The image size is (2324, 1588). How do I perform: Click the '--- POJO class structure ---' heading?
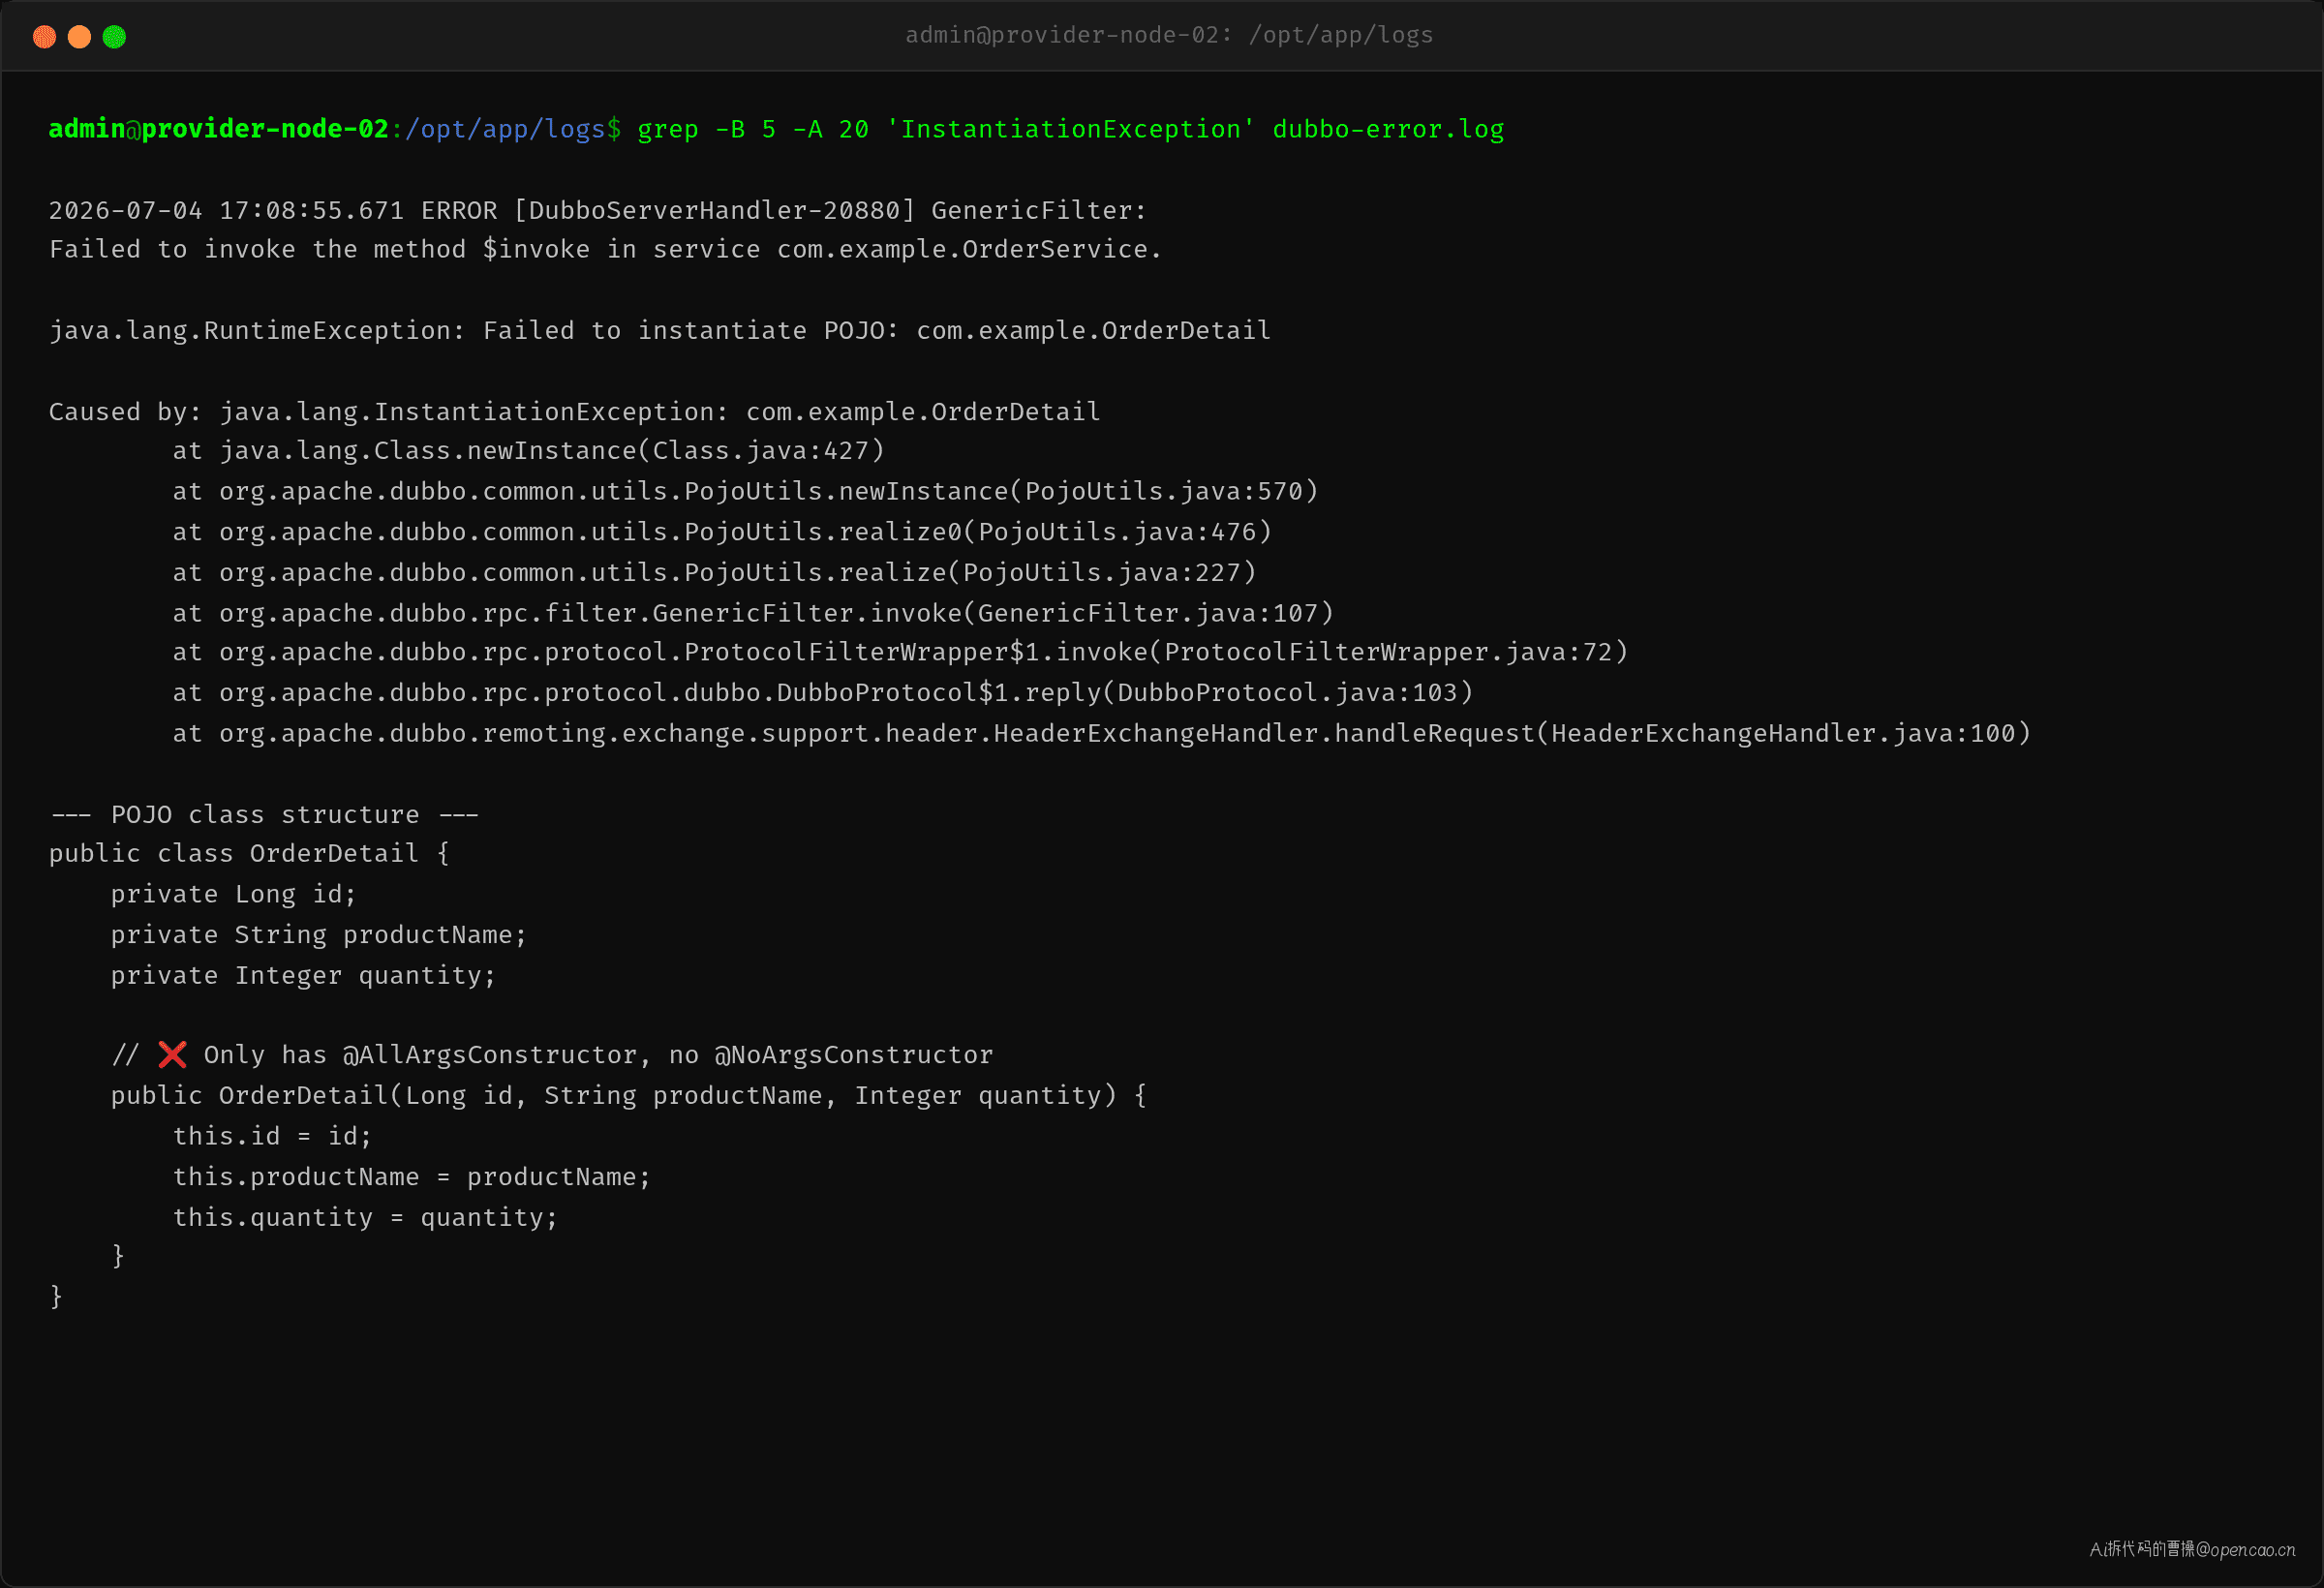264,815
